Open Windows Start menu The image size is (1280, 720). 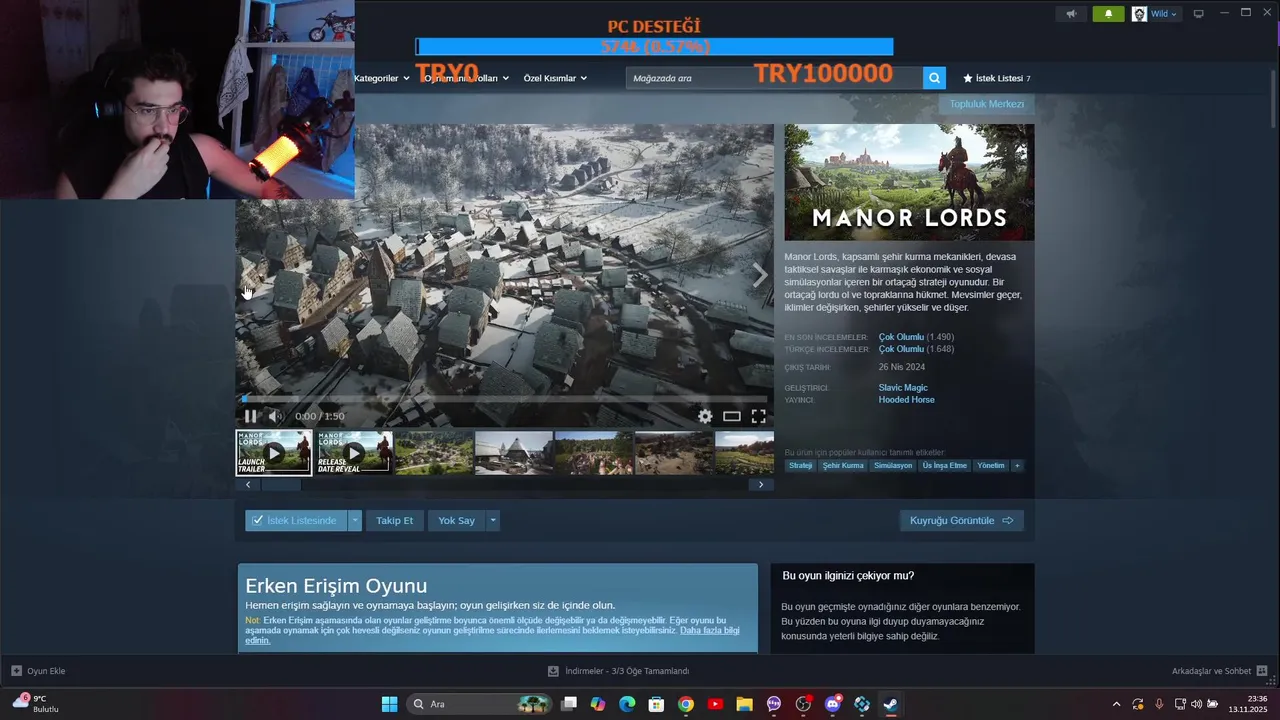[x=389, y=704]
